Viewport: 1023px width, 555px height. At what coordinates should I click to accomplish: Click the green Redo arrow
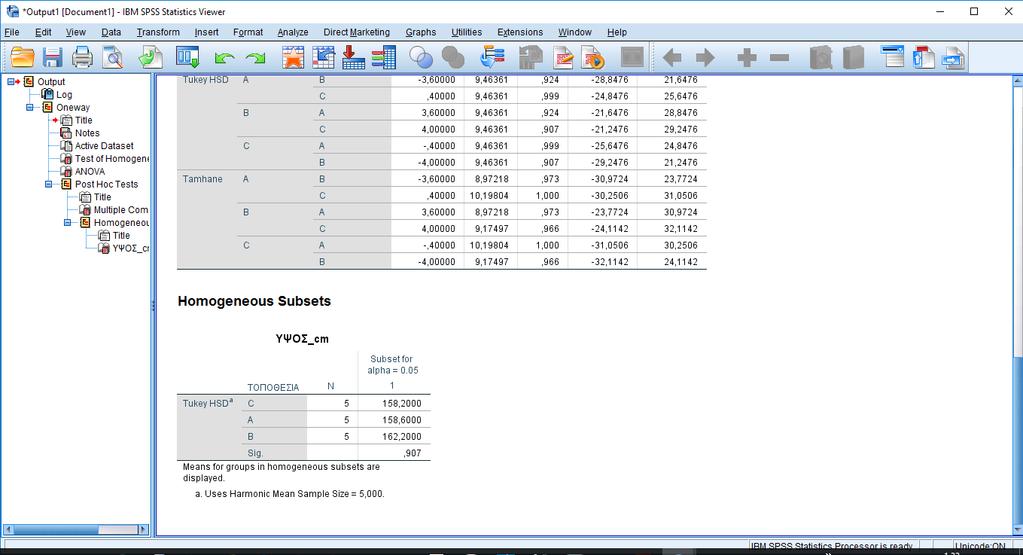(255, 58)
